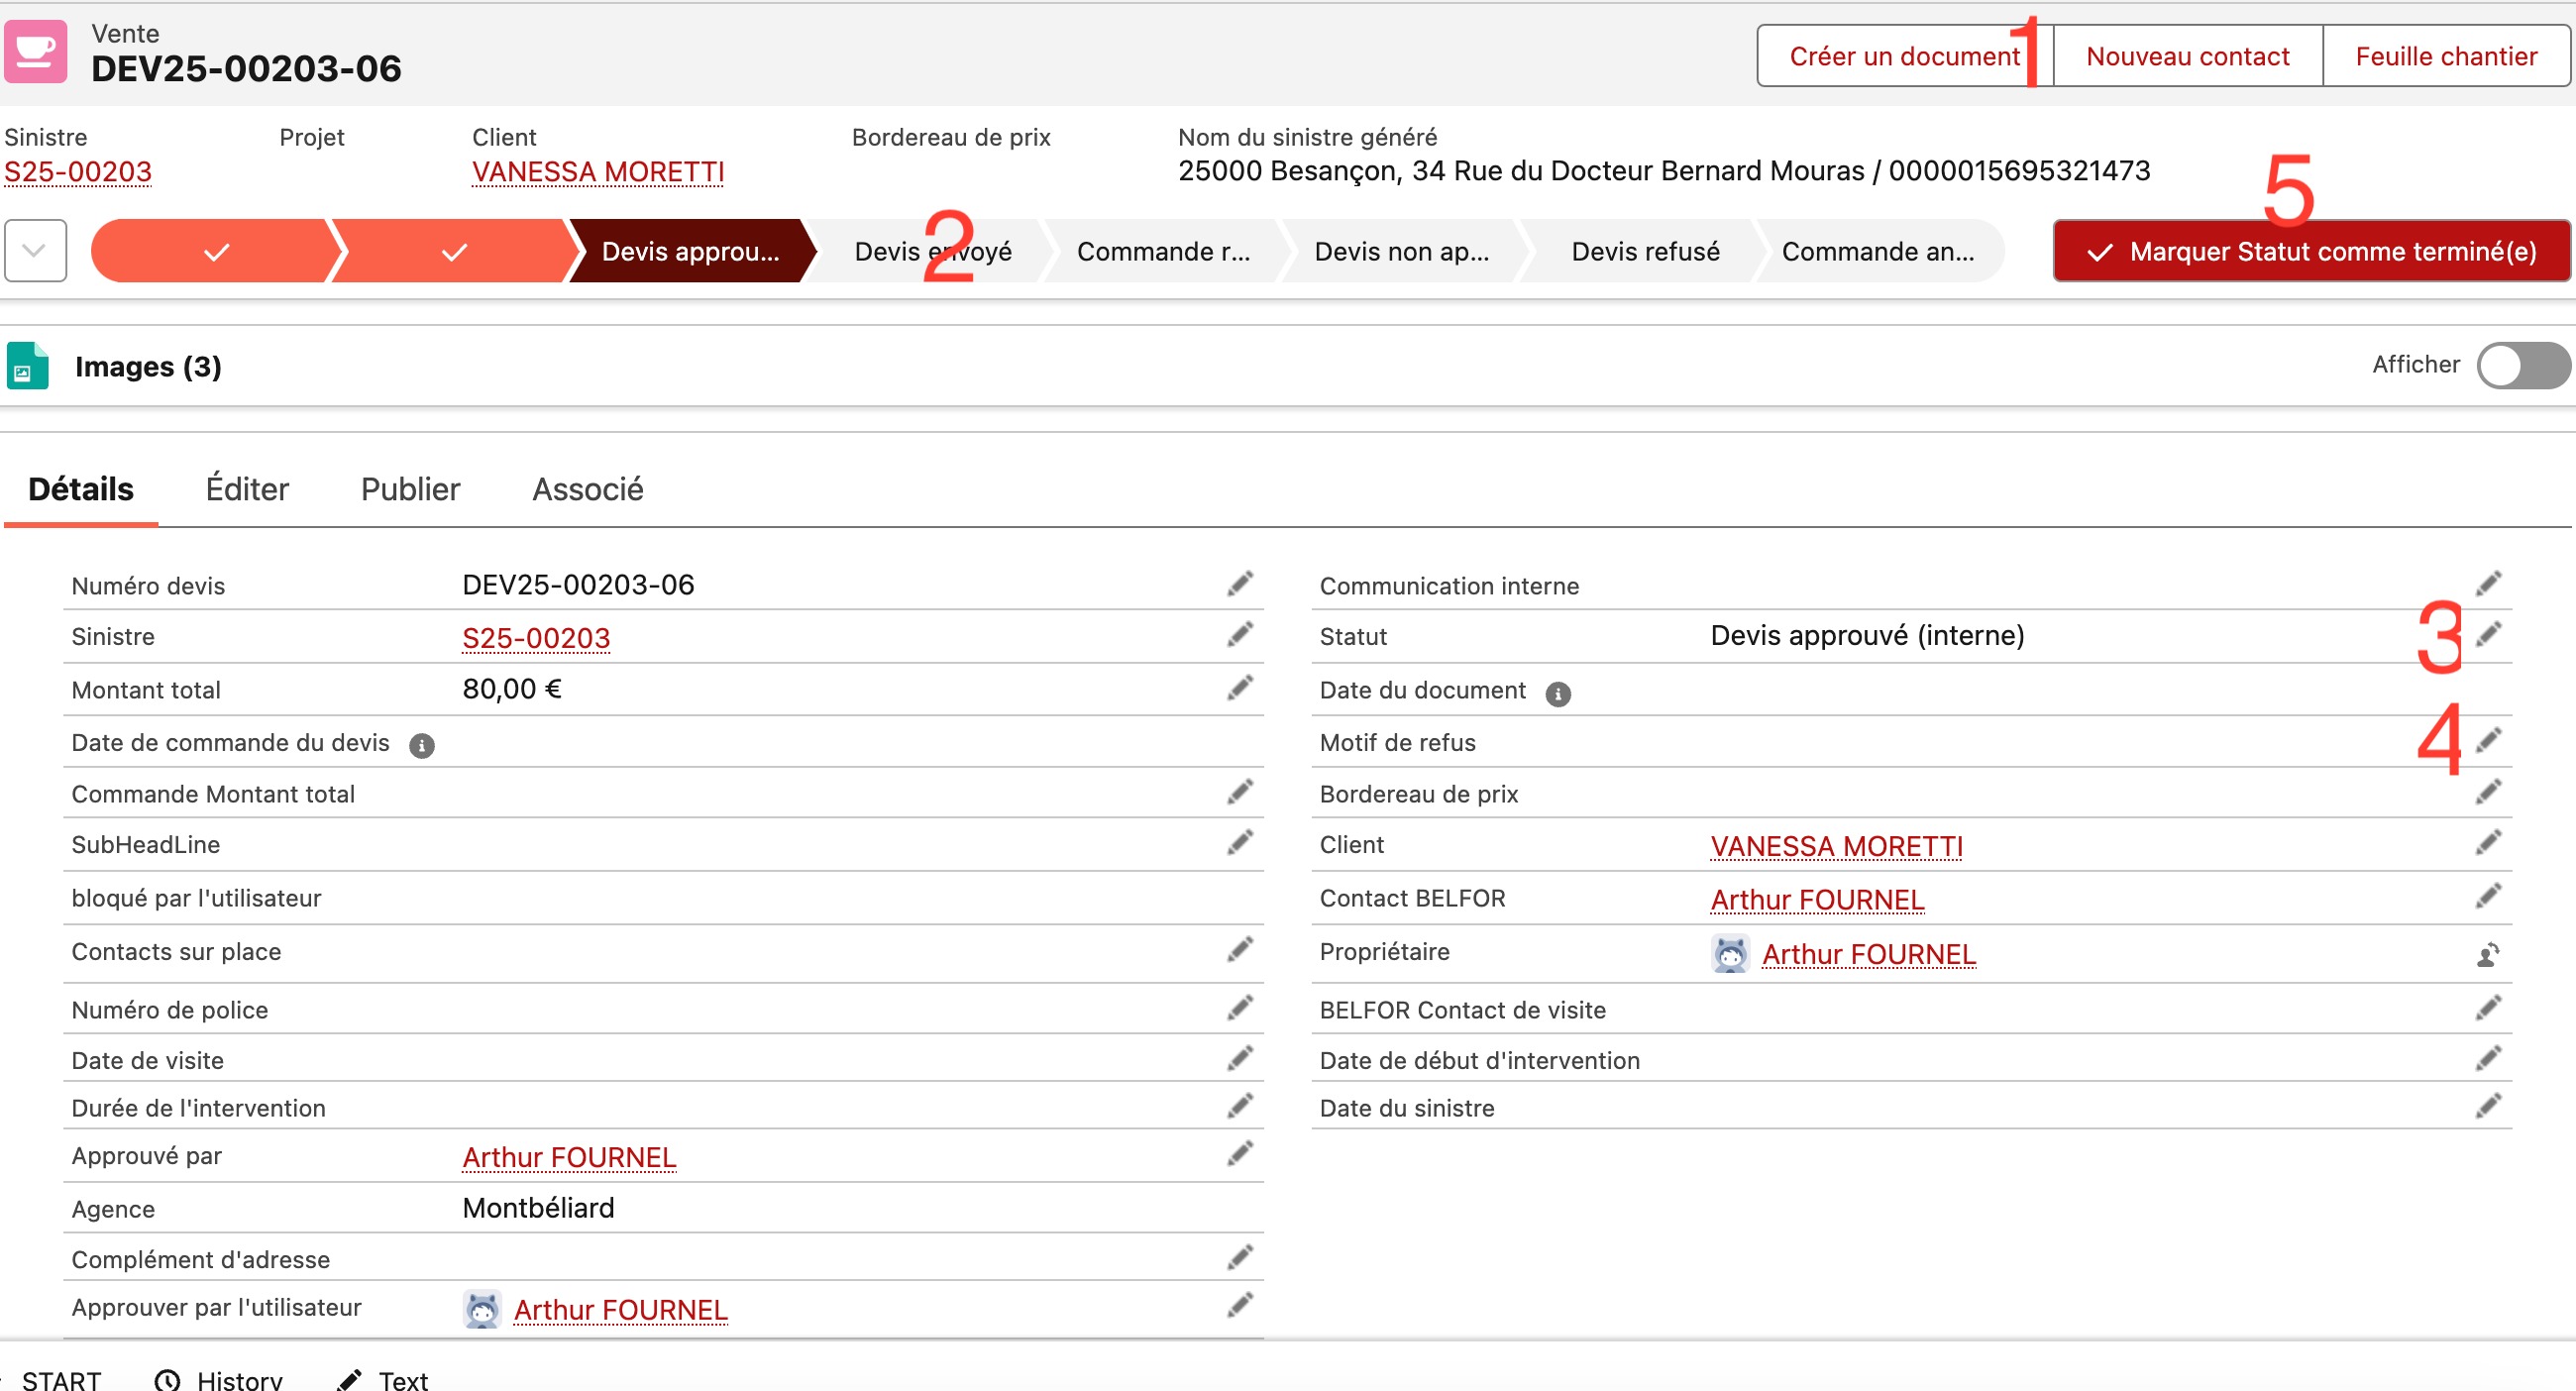Screen dimensions: 2576x1391
Task: Edit the SubHeadLine field pencil icon
Action: (x=1240, y=843)
